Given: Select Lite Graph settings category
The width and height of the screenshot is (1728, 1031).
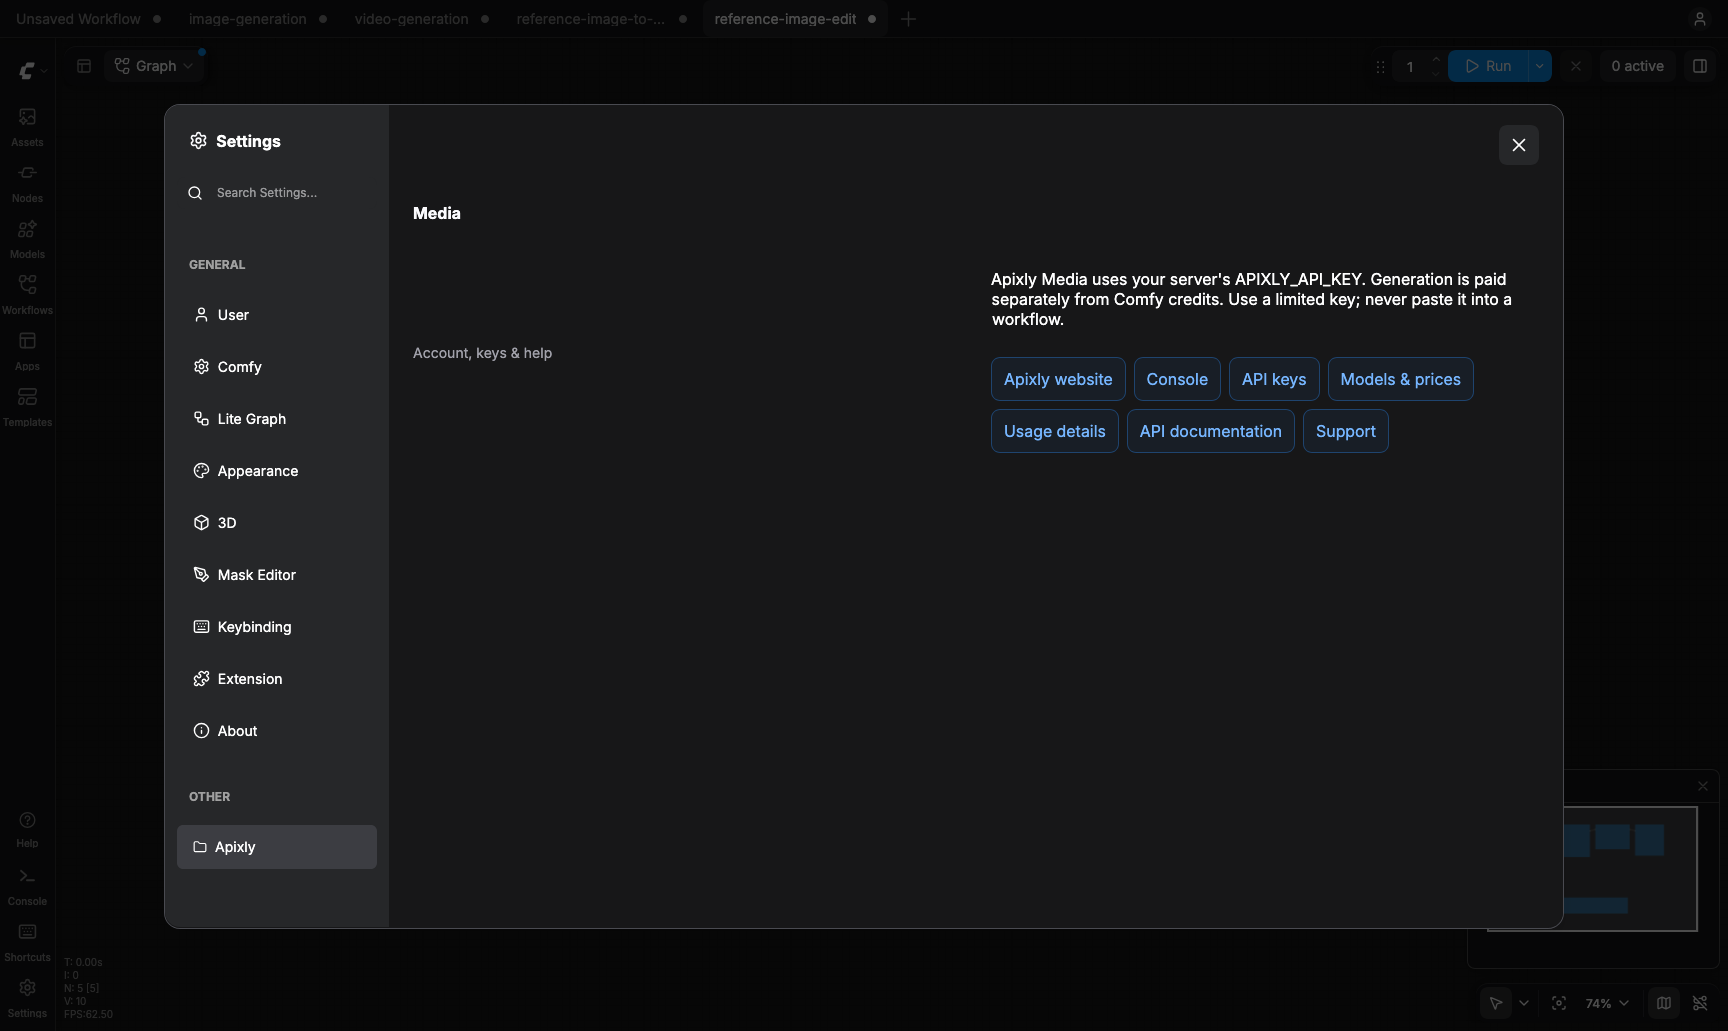Looking at the screenshot, I should [277, 419].
